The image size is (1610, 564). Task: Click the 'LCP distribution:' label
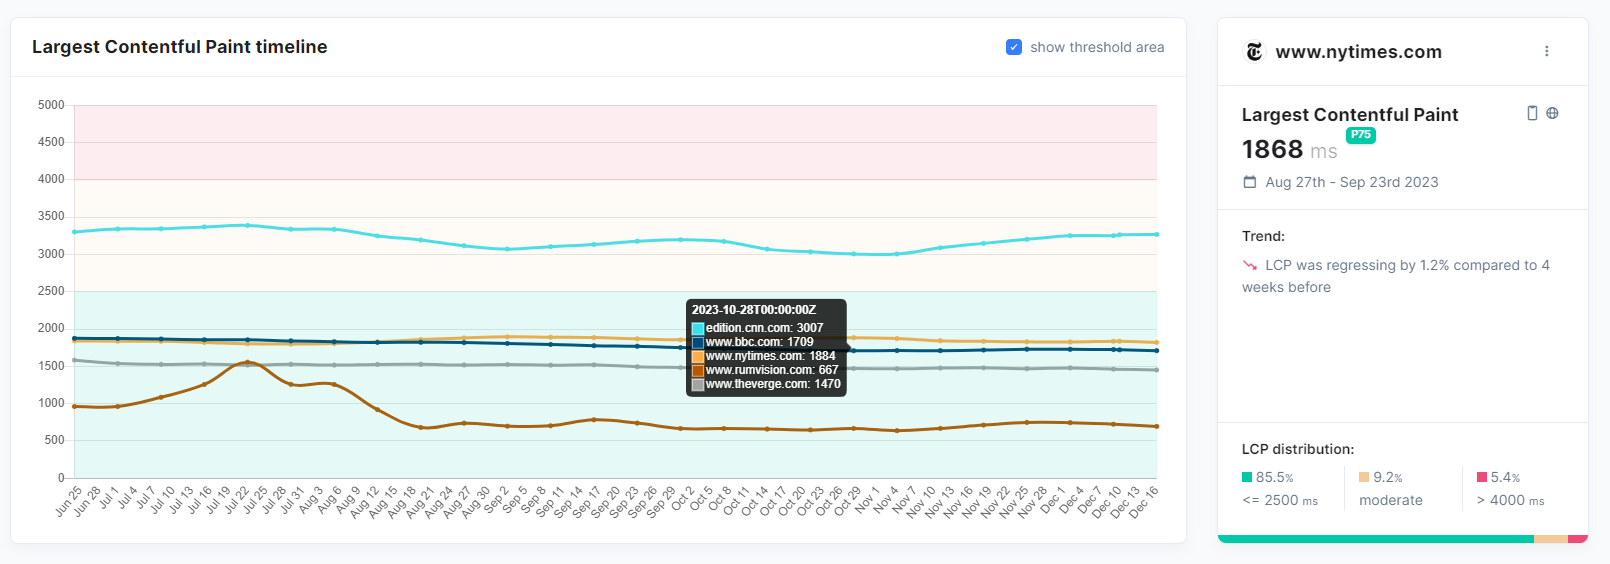click(1298, 449)
